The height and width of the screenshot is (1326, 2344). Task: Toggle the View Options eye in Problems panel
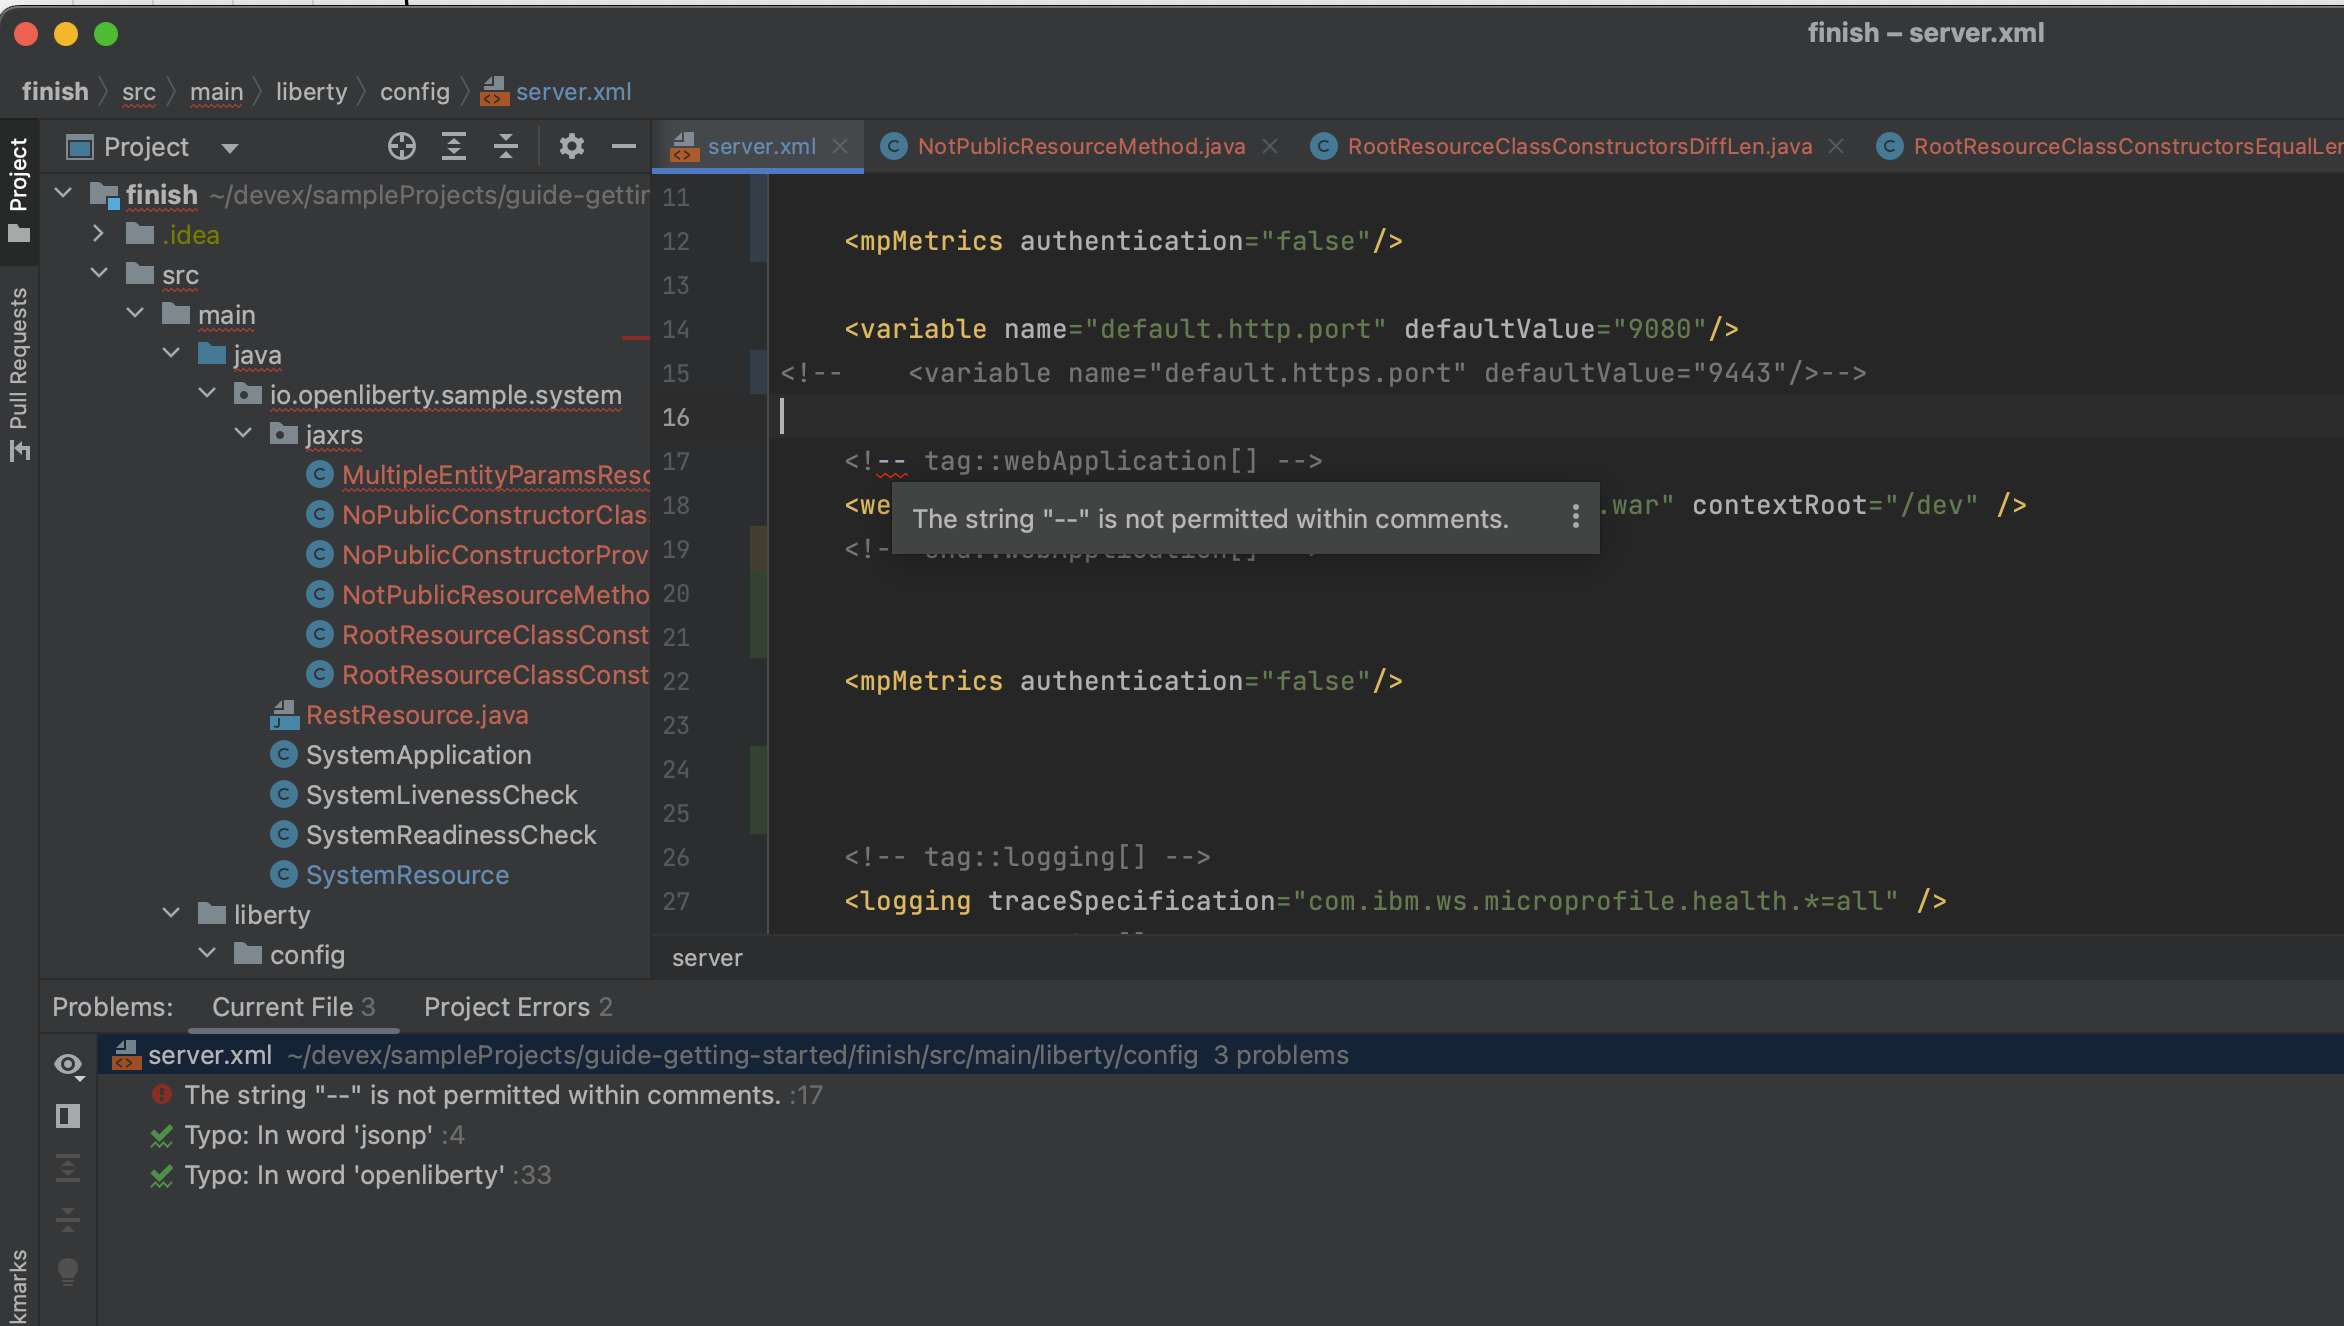pos(68,1064)
